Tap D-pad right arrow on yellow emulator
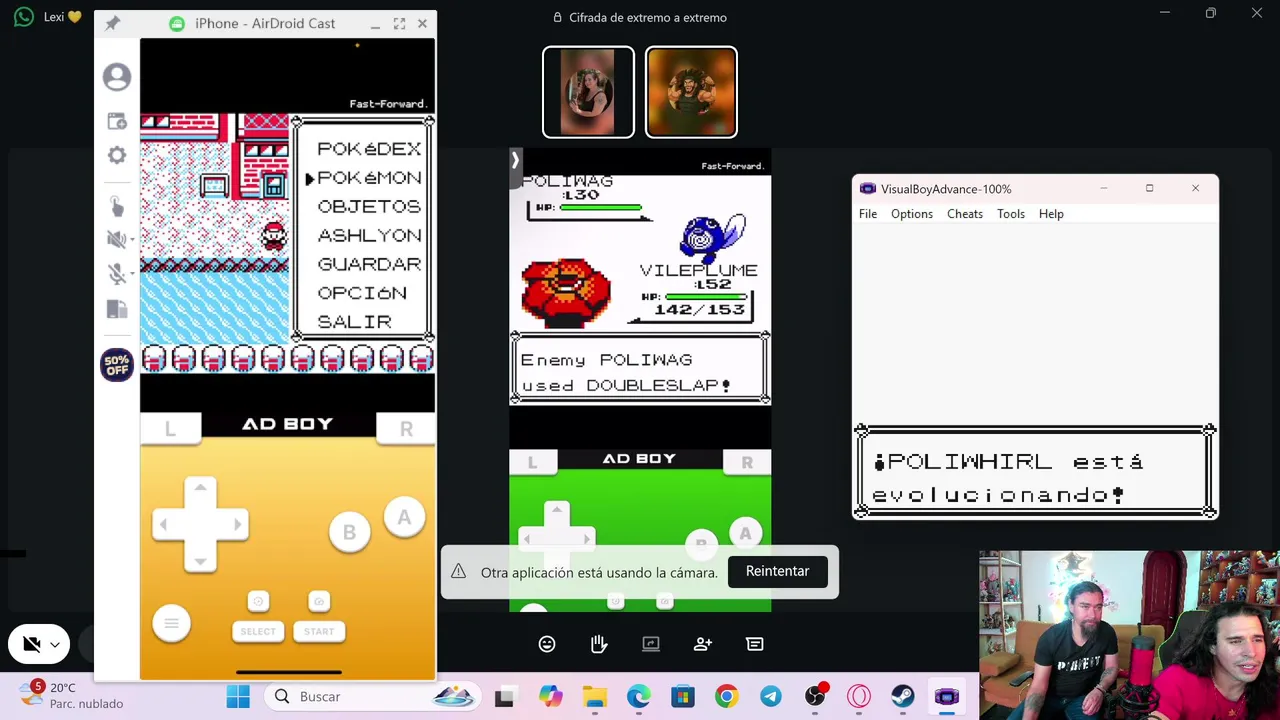 click(x=237, y=524)
